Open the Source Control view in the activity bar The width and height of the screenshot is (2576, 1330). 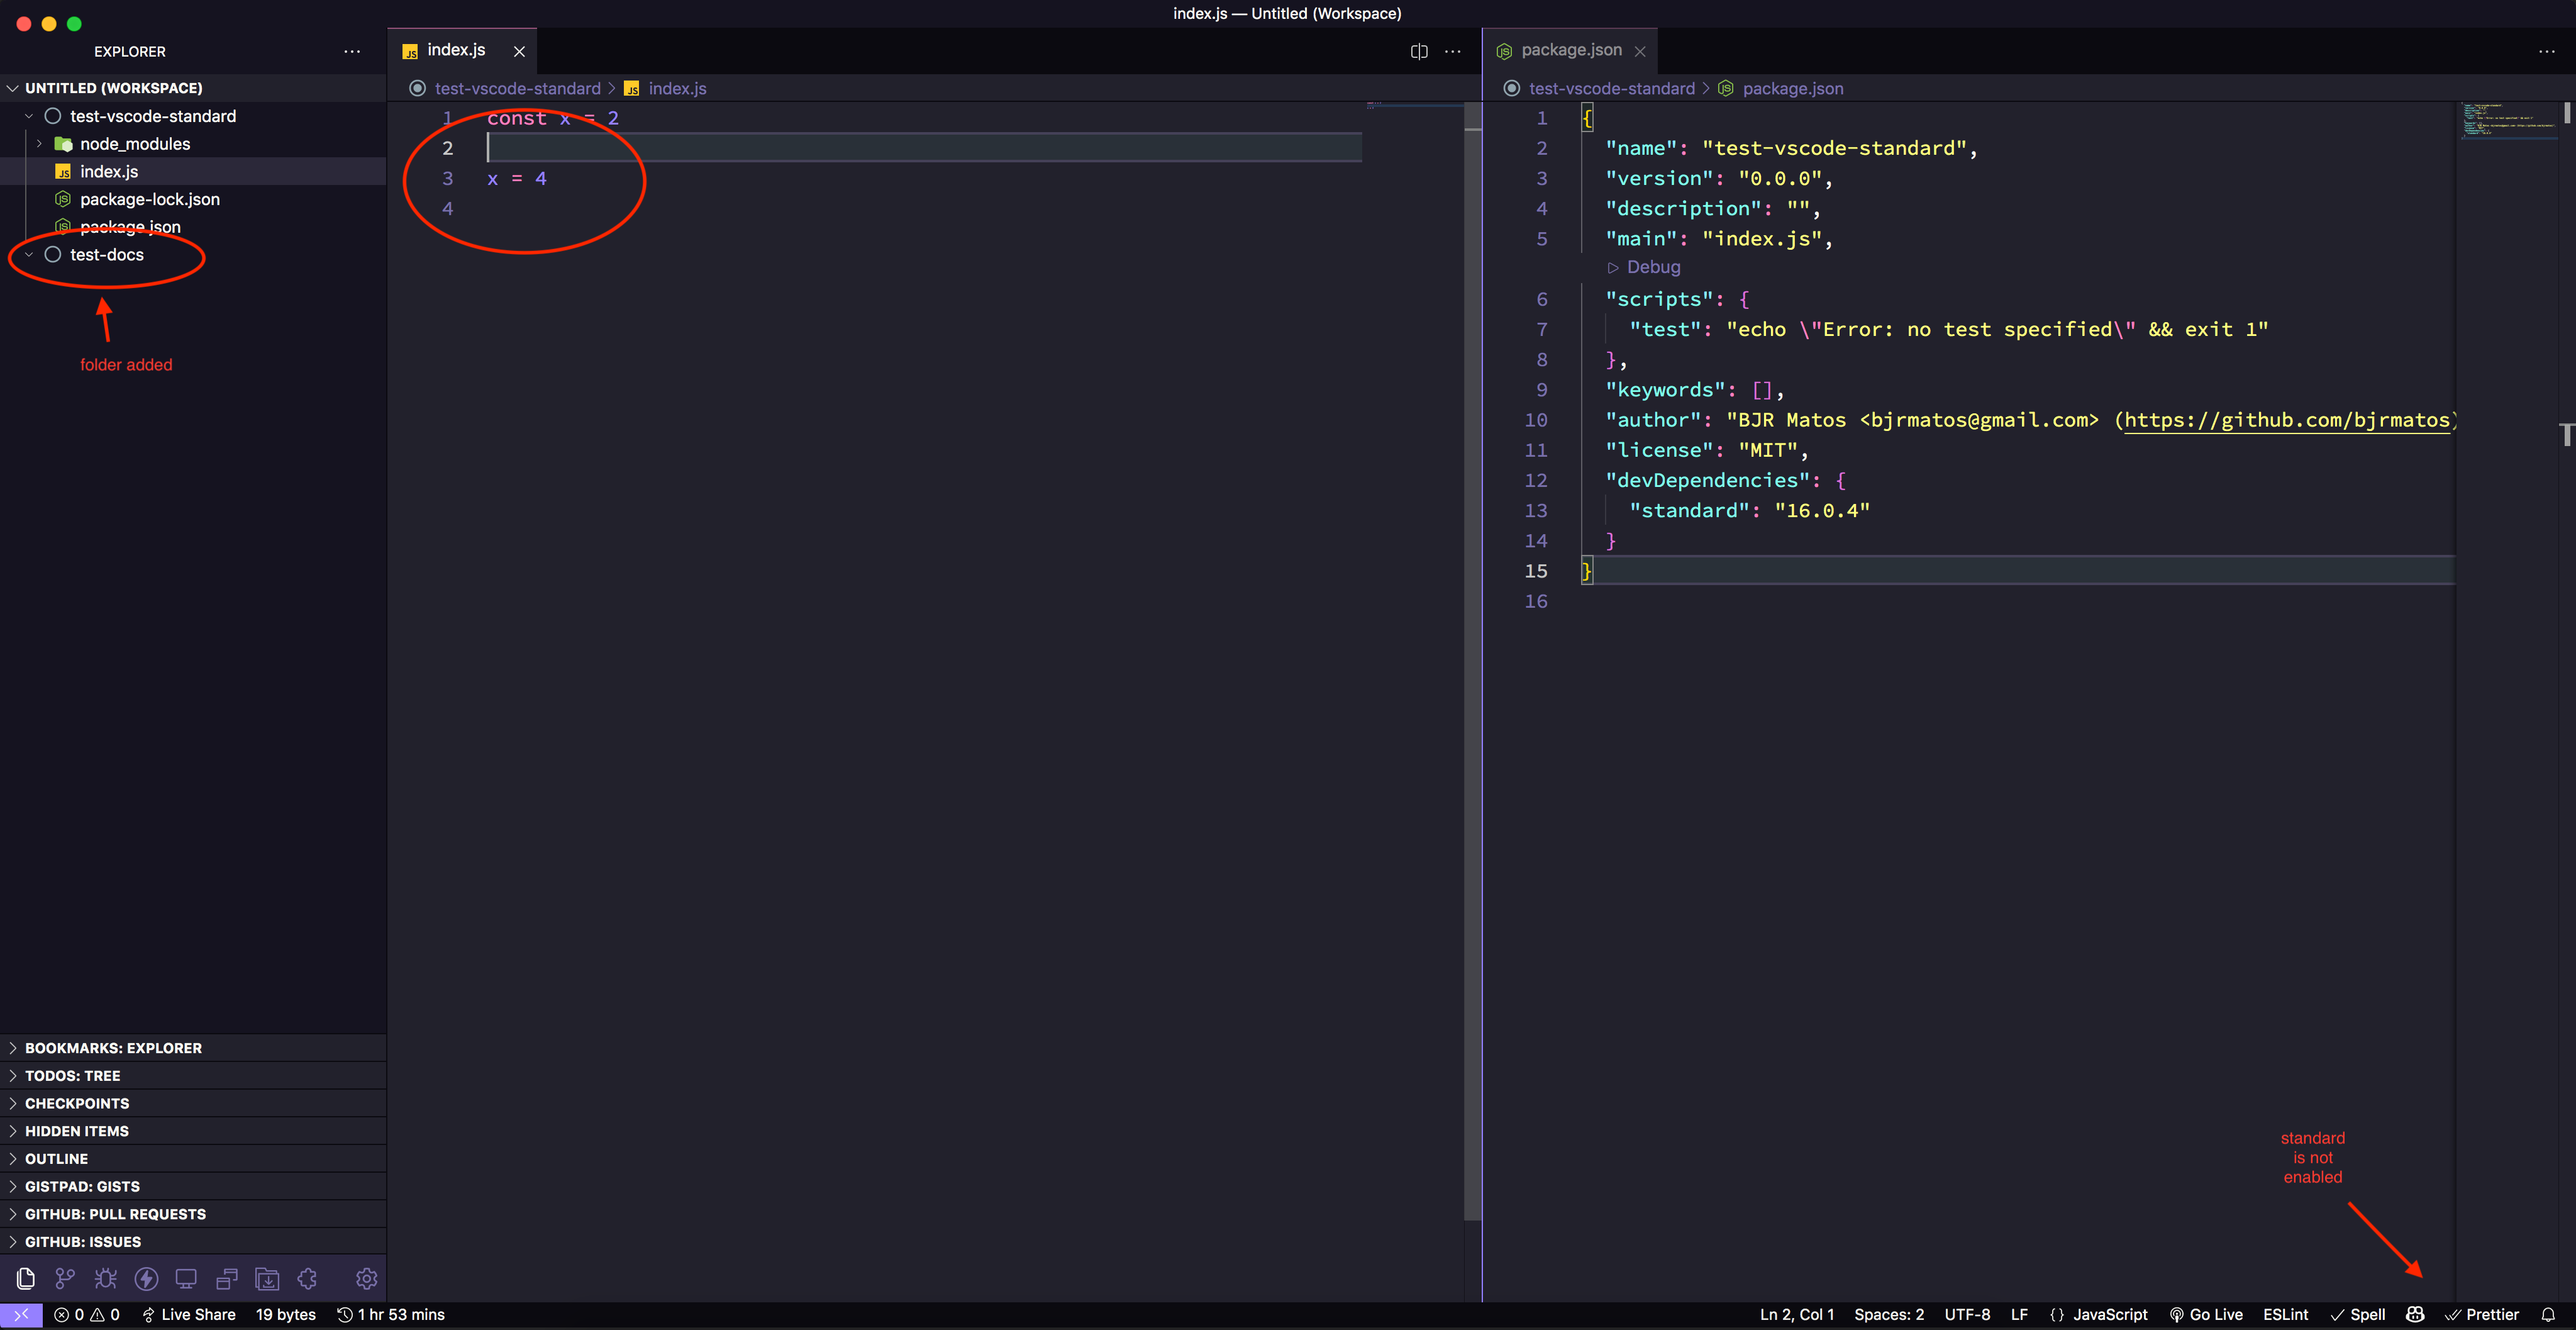tap(65, 1278)
